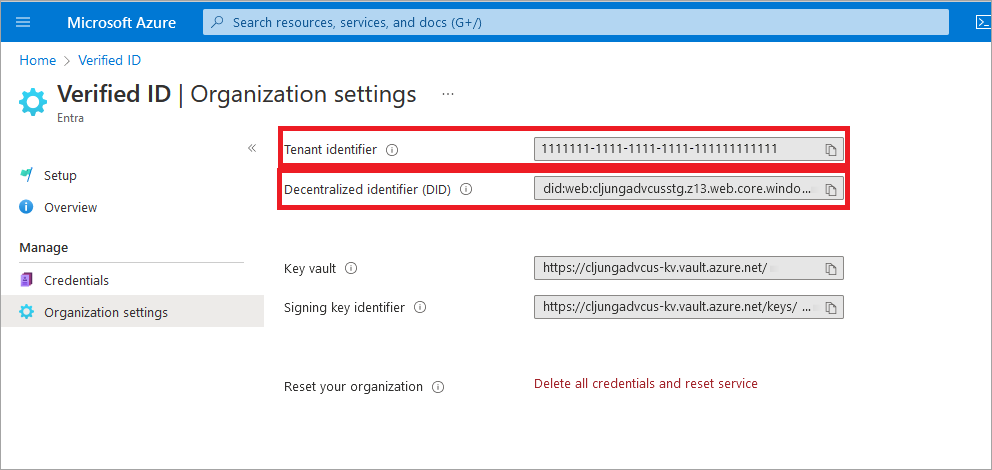
Task: Click the Signing key identifier field
Action: (x=688, y=307)
